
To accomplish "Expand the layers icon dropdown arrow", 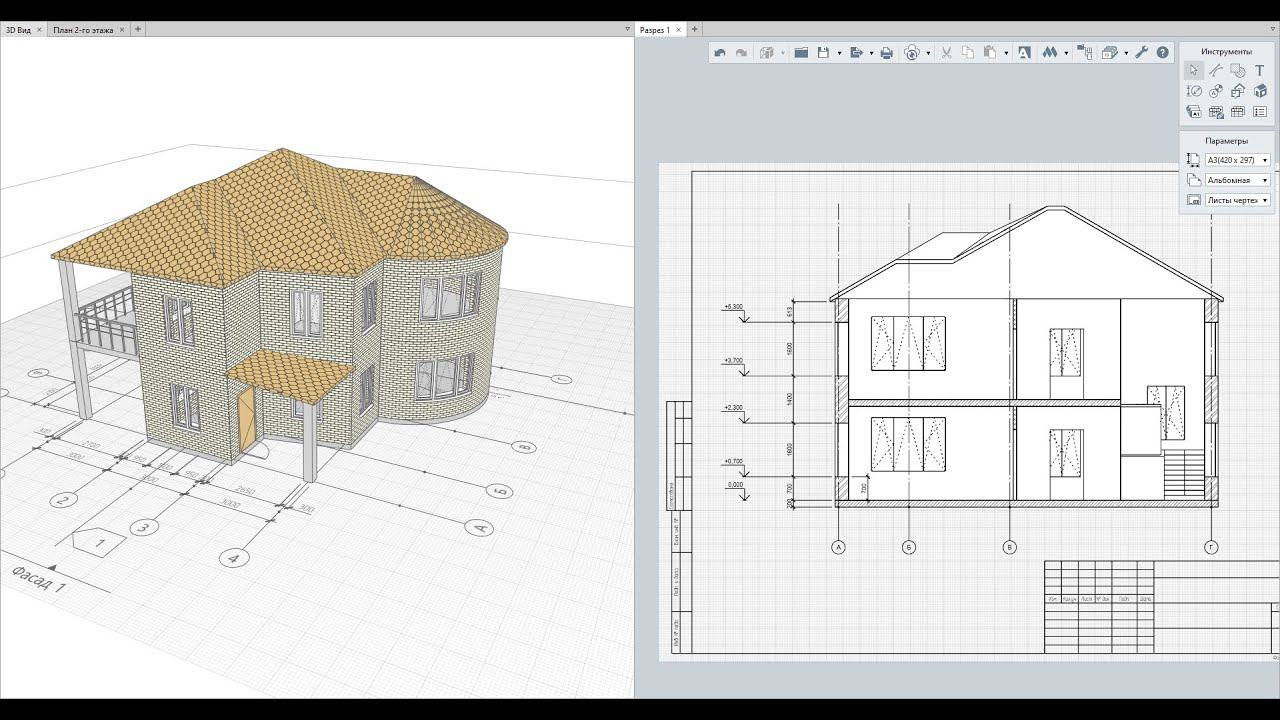I will click(1126, 53).
